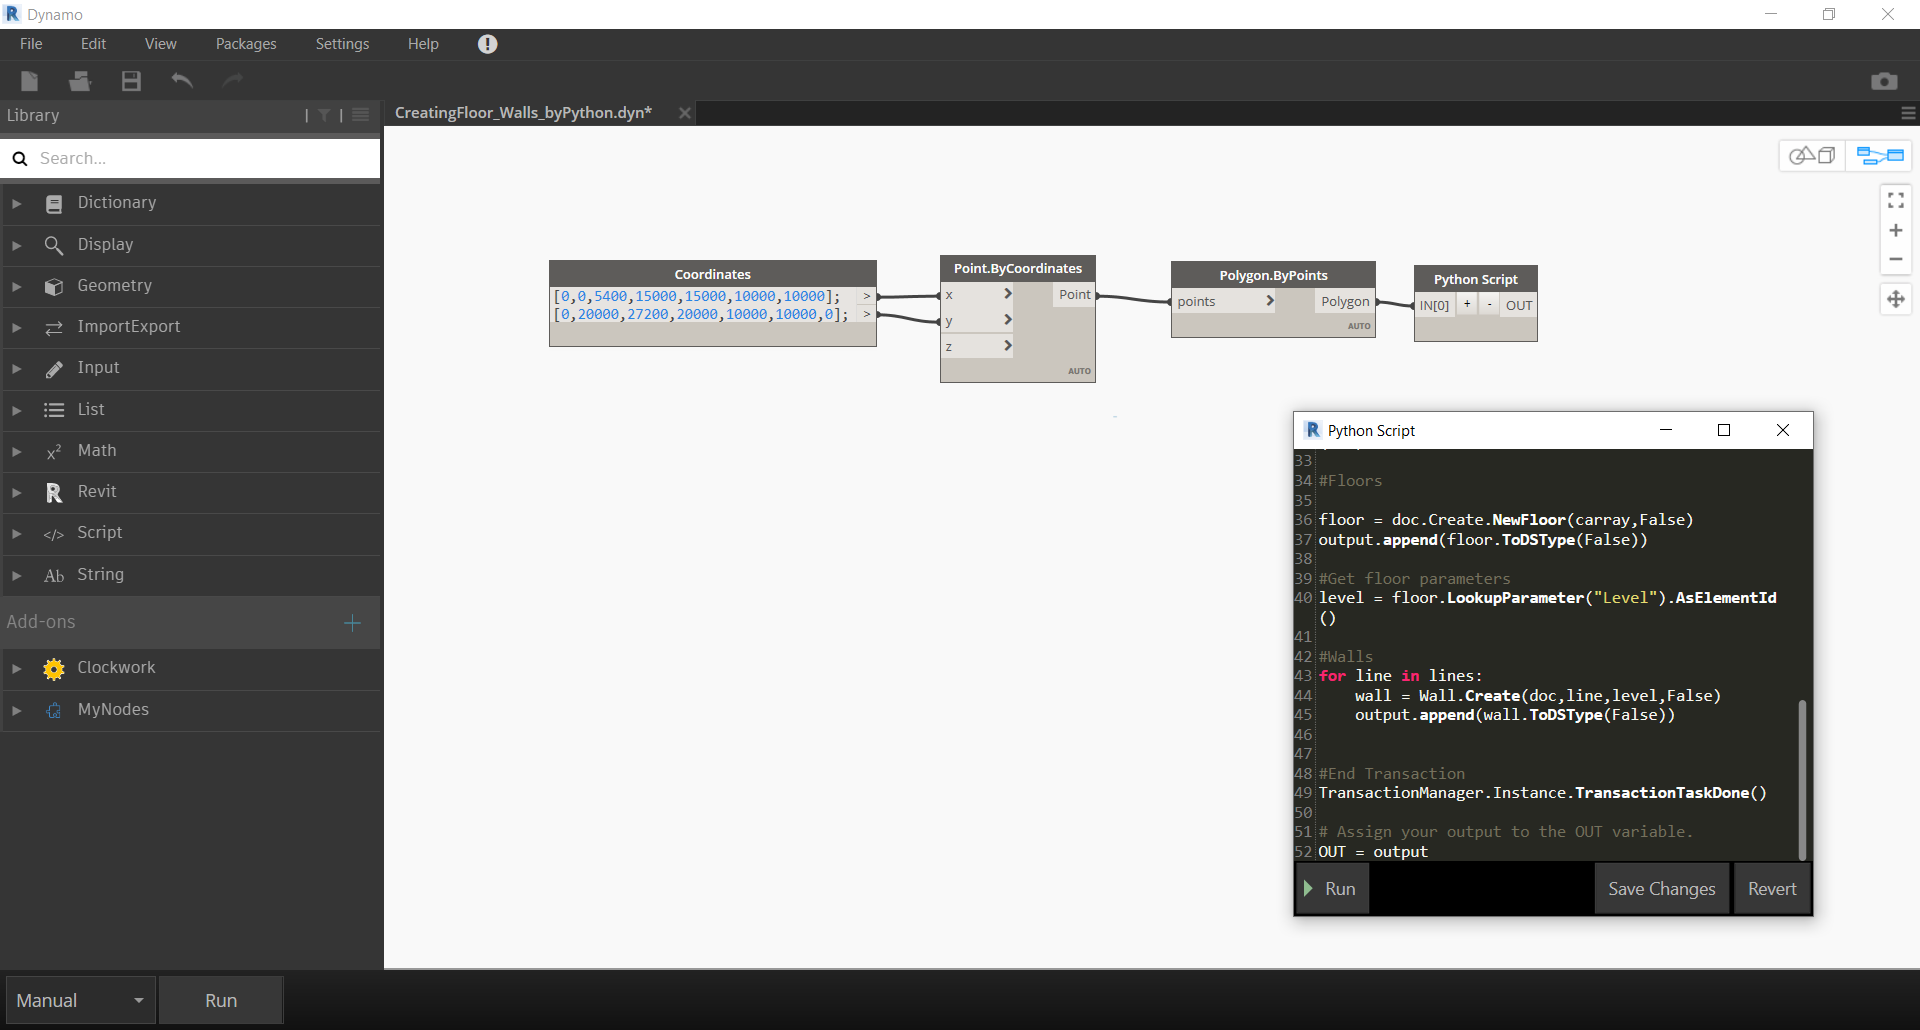The height and width of the screenshot is (1030, 1920).
Task: Undo the last action
Action: point(182,81)
